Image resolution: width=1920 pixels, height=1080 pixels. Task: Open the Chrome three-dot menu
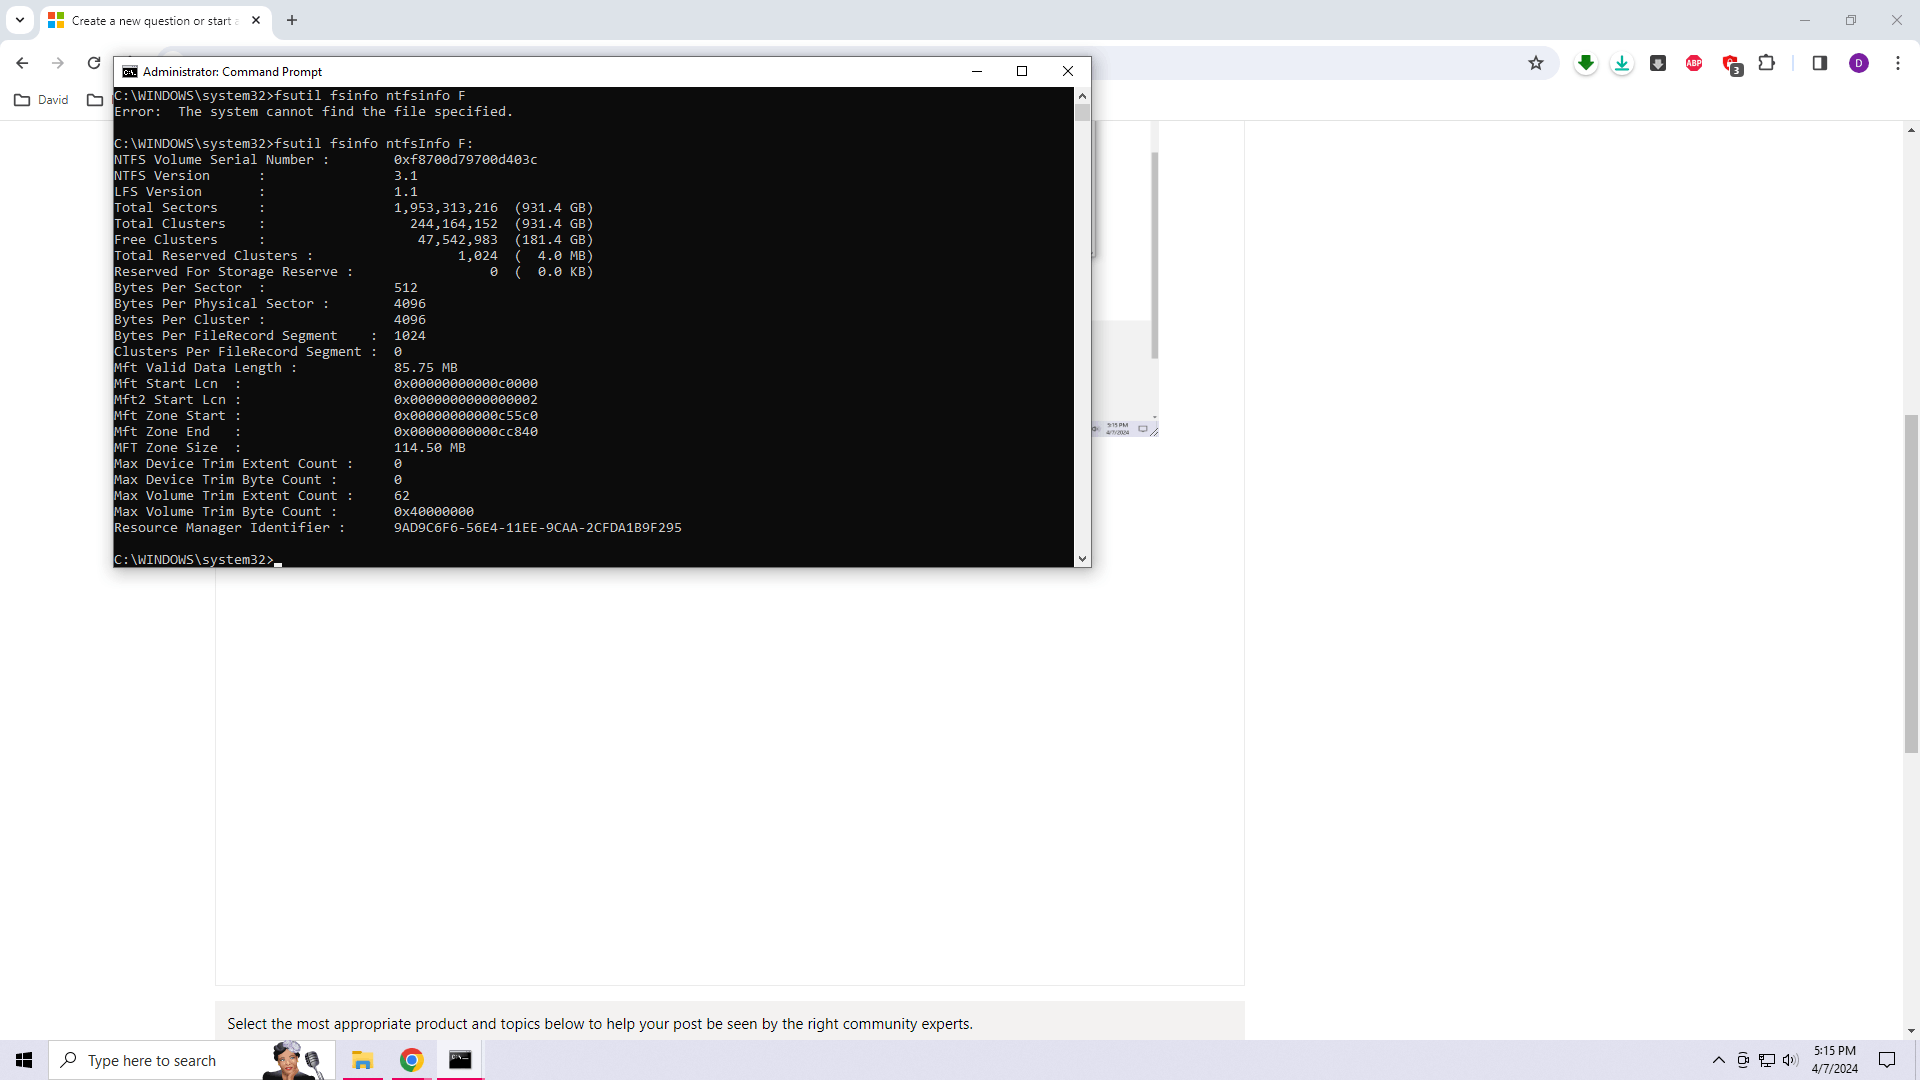pos(1898,63)
